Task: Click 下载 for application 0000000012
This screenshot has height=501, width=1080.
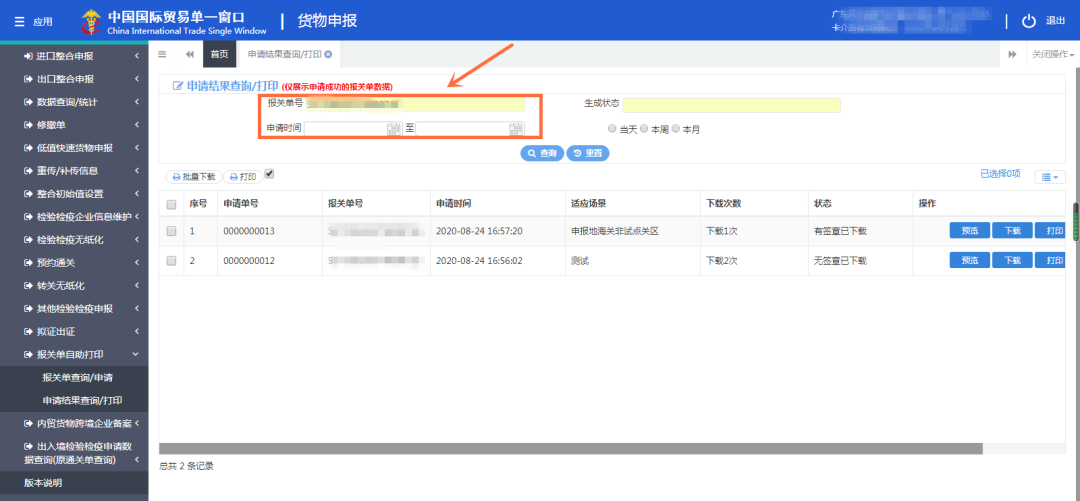Action: pos(1012,260)
